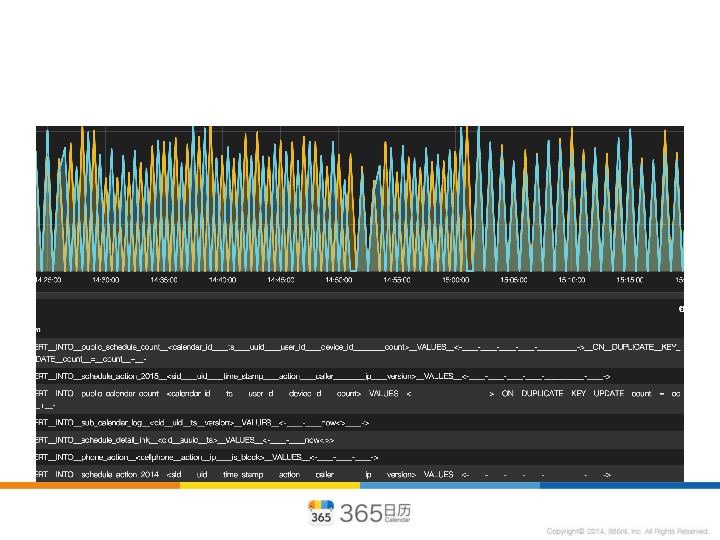Click the 14:50:00 time axis label
The width and height of the screenshot is (720, 540).
[x=339, y=280]
